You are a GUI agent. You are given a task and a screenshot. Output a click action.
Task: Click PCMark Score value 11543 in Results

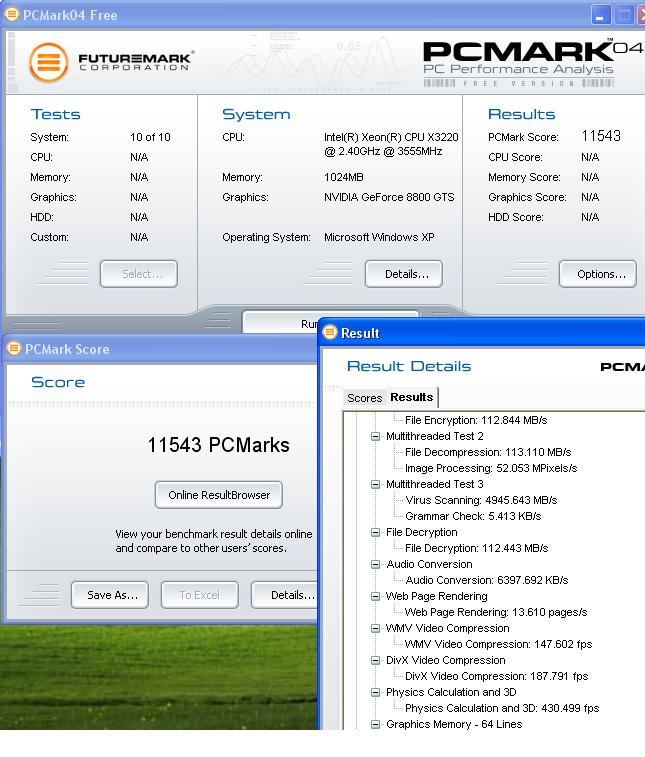601,136
